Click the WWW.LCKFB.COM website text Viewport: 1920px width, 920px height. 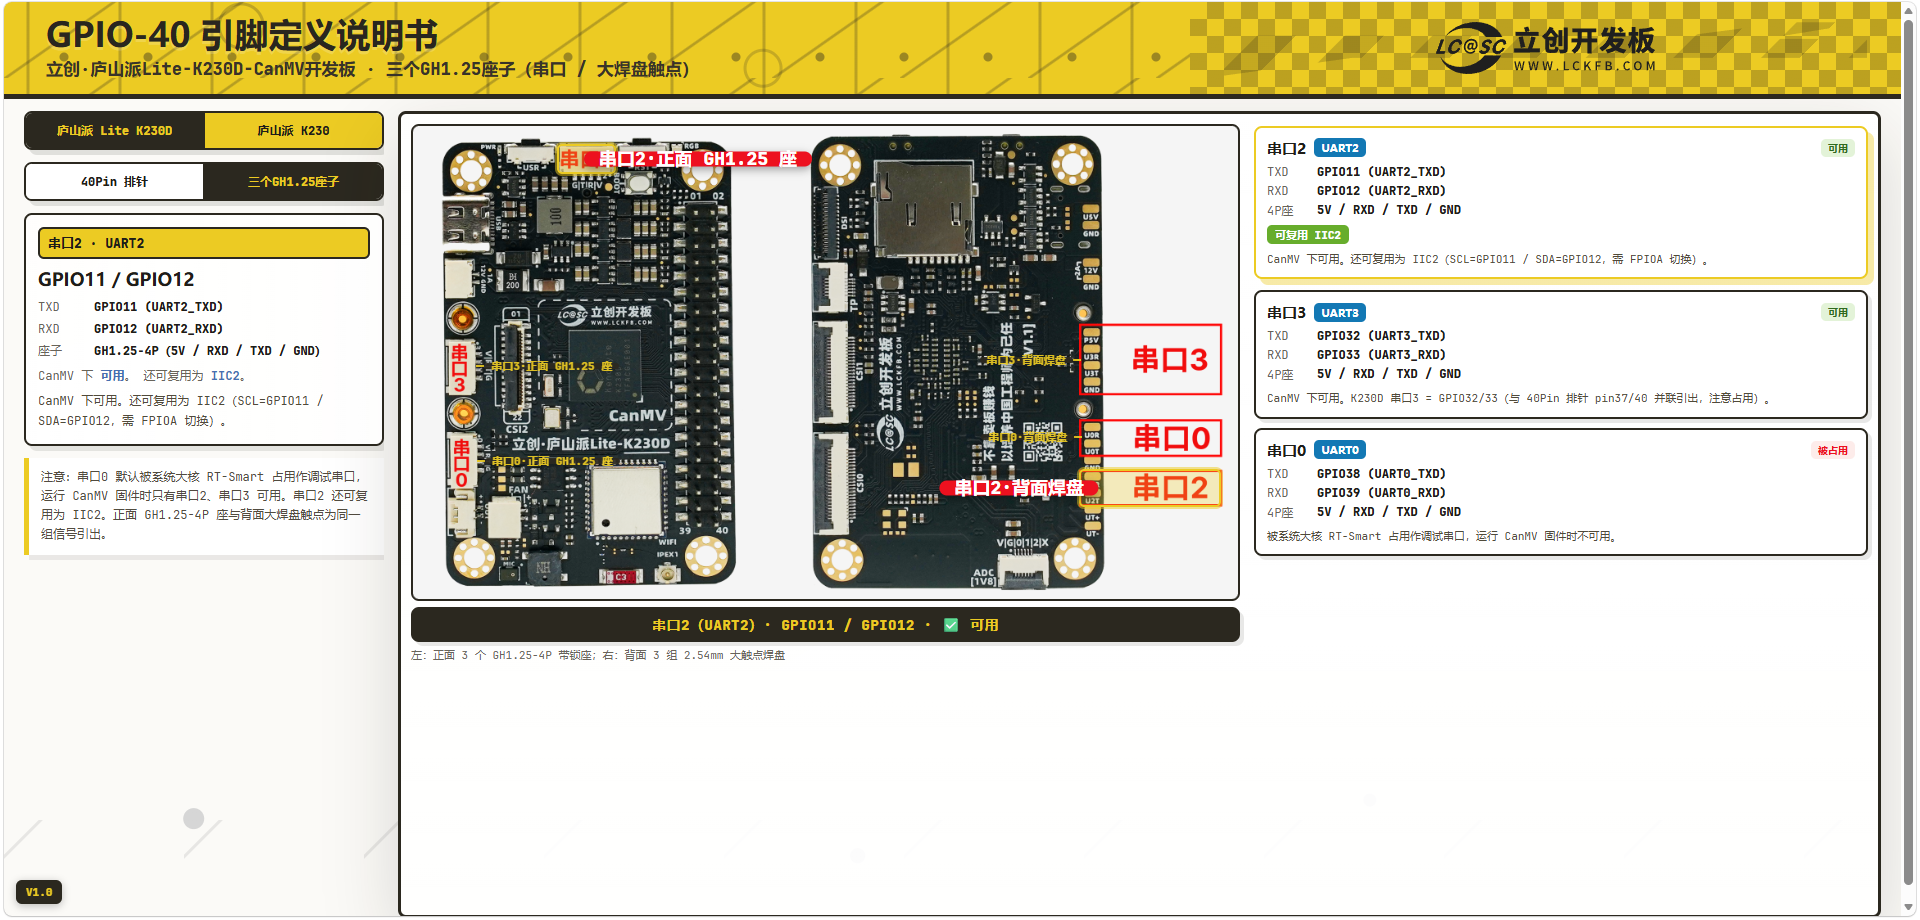pos(1585,66)
